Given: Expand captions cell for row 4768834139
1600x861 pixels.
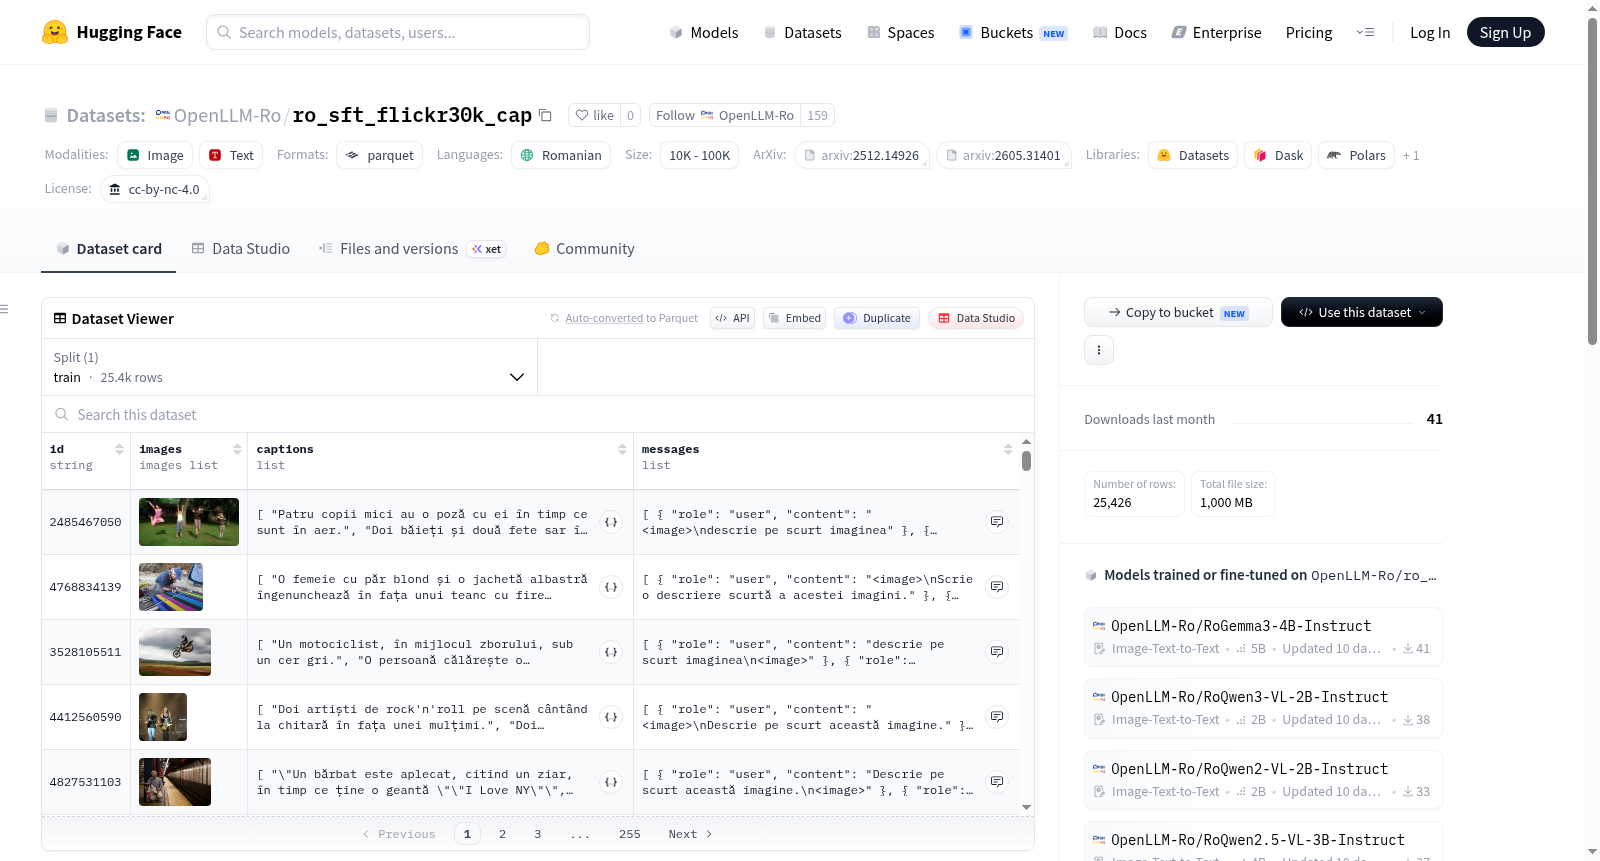Looking at the screenshot, I should pos(611,587).
